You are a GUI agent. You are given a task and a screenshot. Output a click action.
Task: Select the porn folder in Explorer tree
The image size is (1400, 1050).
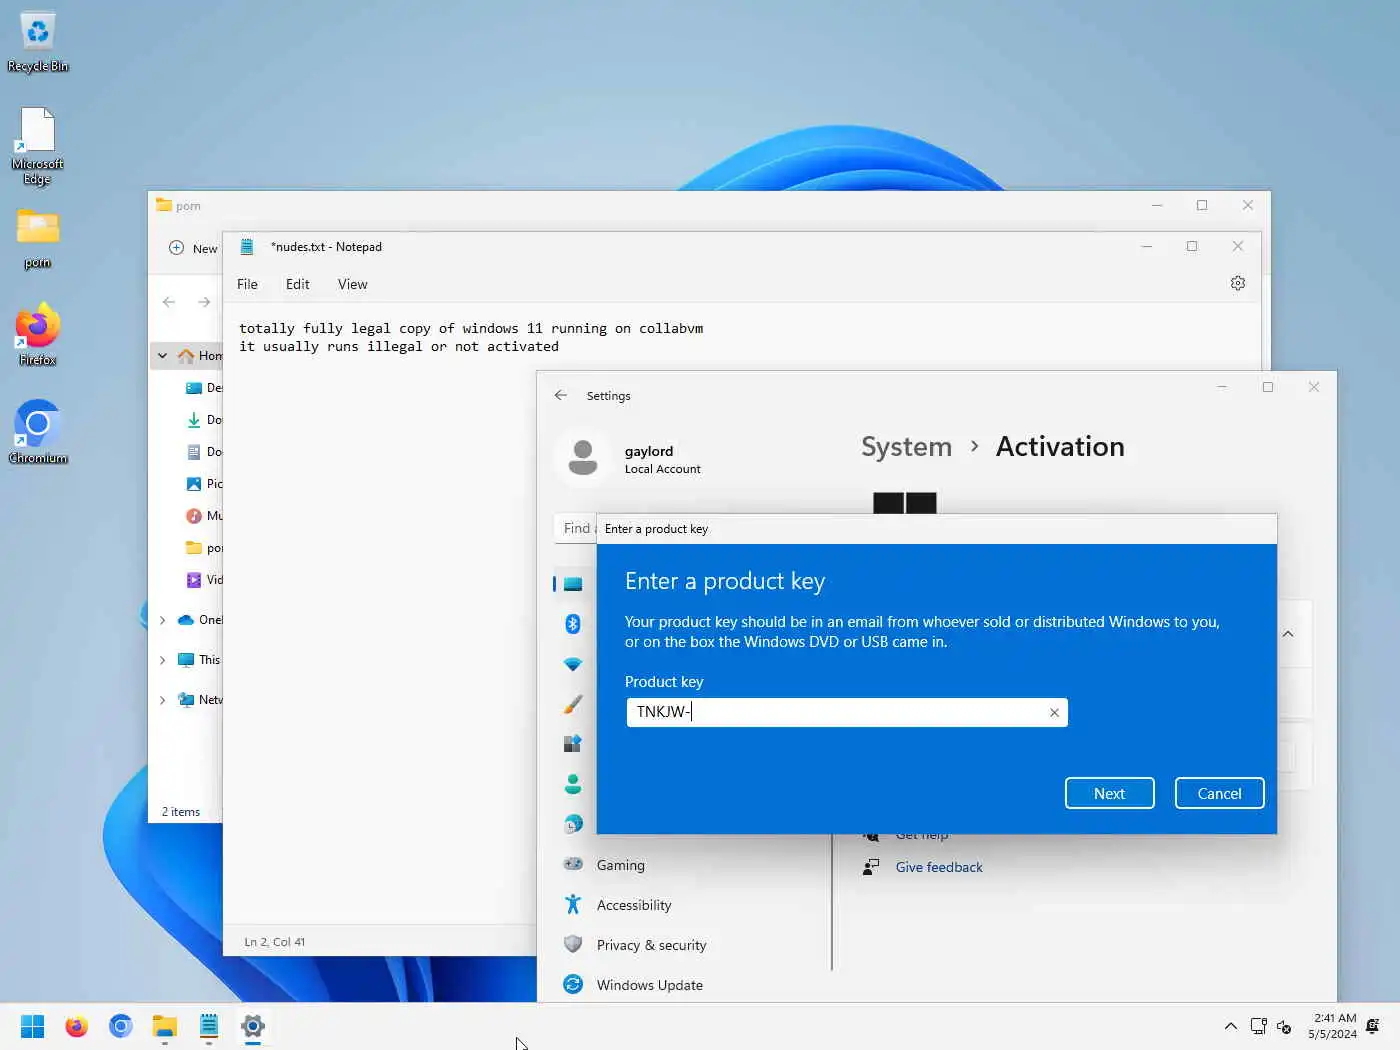pos(204,548)
